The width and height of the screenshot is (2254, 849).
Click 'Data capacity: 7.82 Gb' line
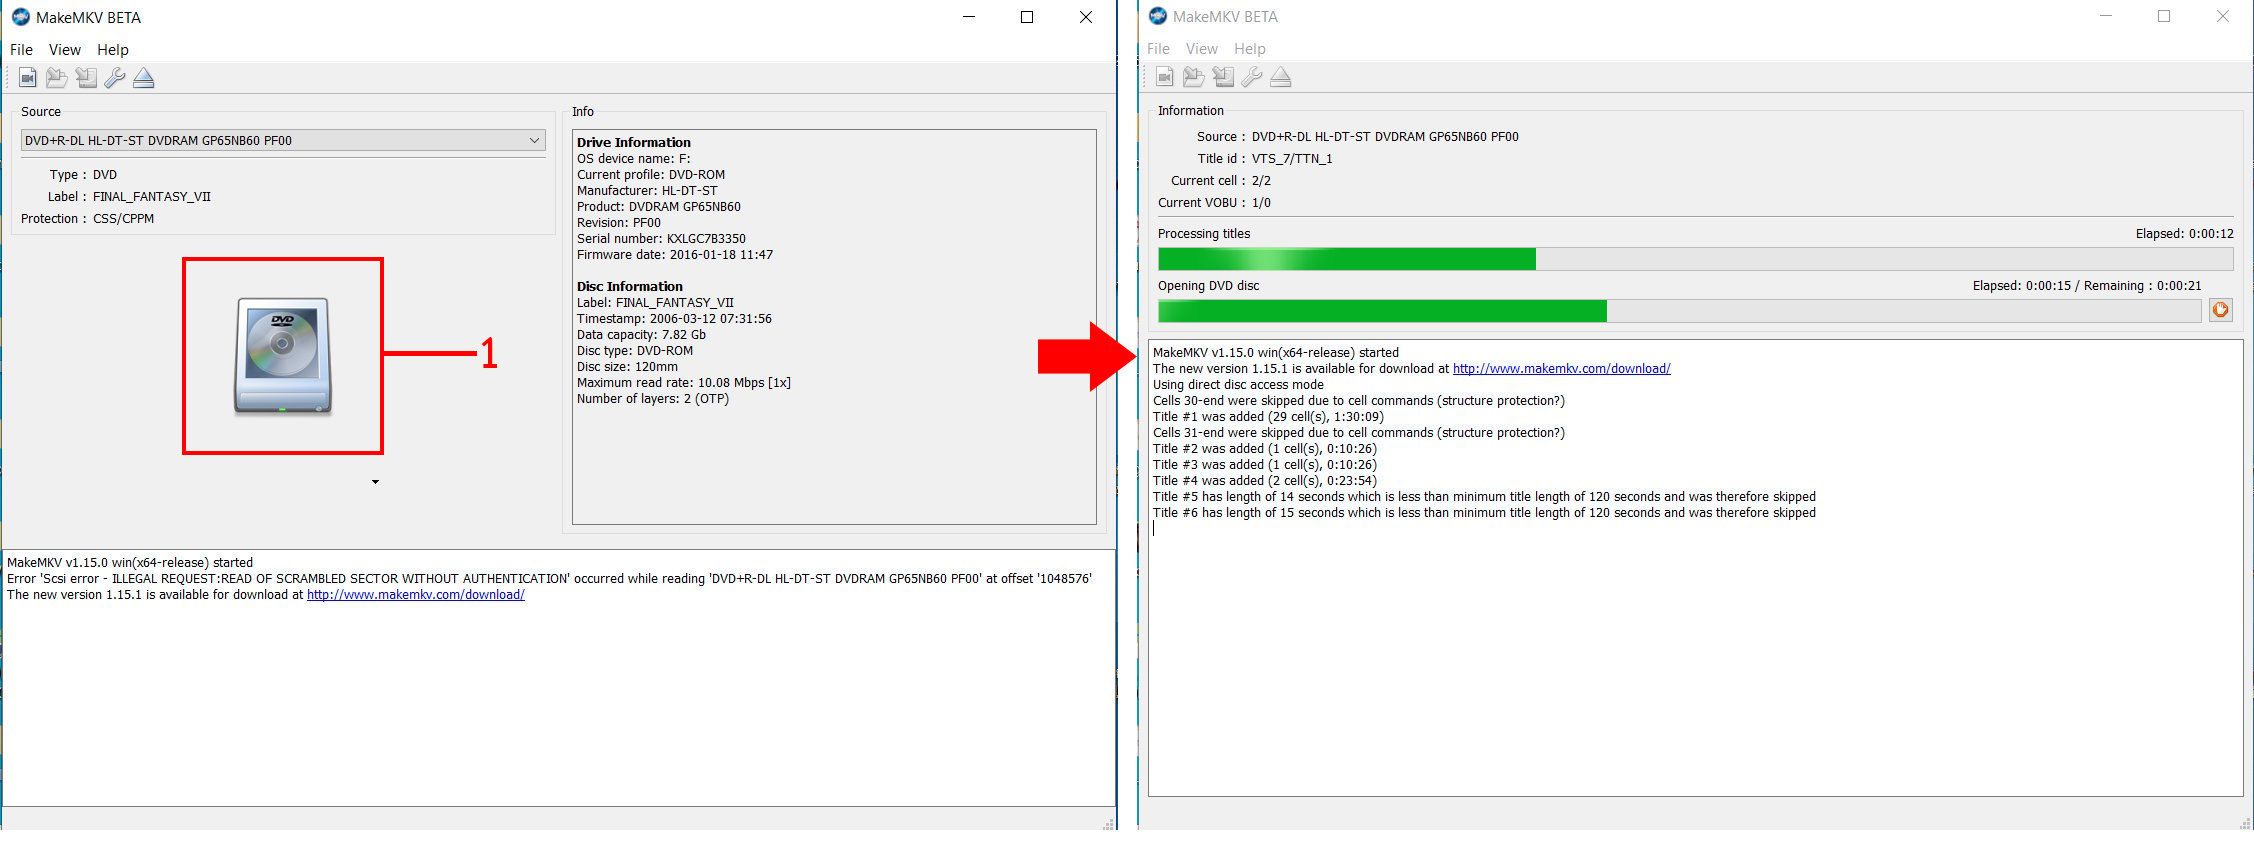coord(641,335)
